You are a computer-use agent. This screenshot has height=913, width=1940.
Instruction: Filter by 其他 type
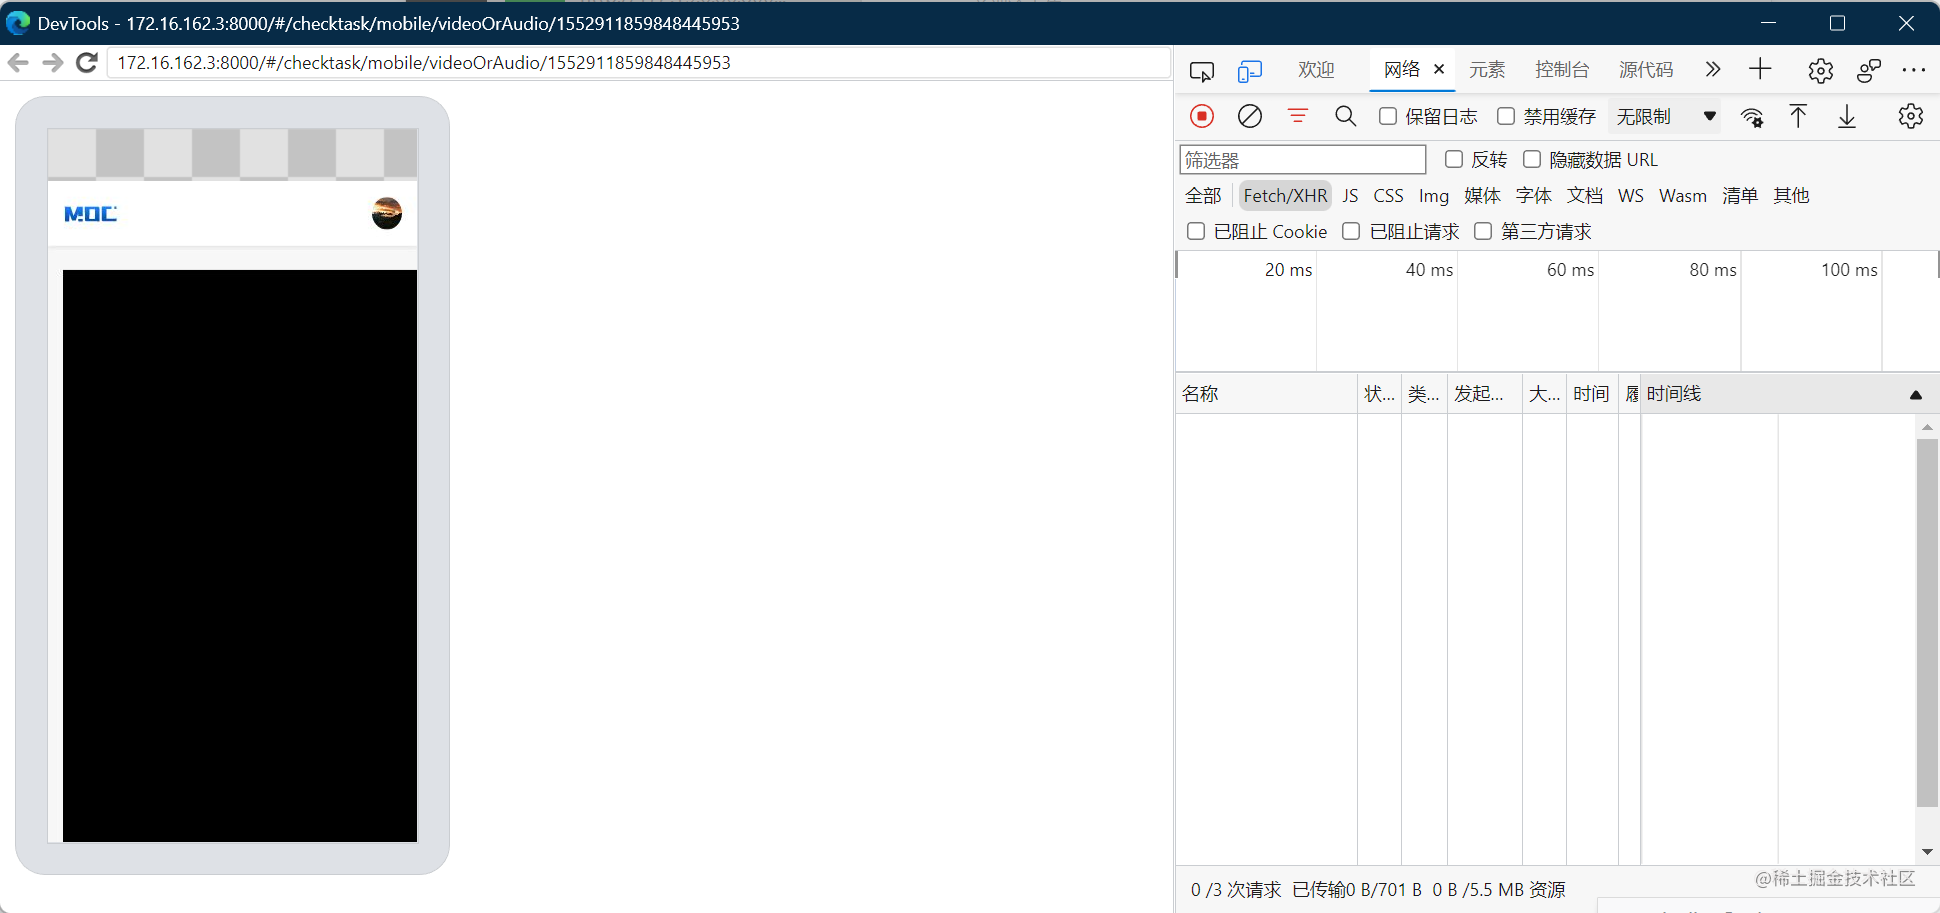coord(1791,196)
